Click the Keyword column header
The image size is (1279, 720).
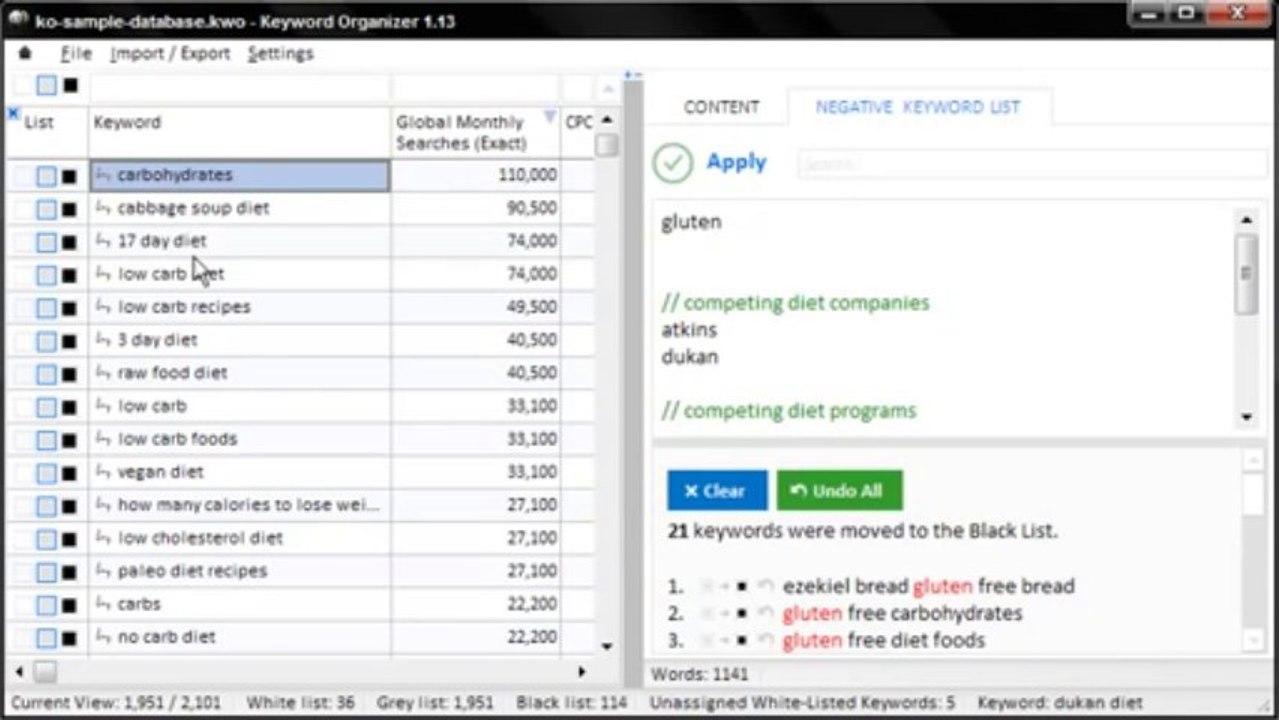coord(239,132)
